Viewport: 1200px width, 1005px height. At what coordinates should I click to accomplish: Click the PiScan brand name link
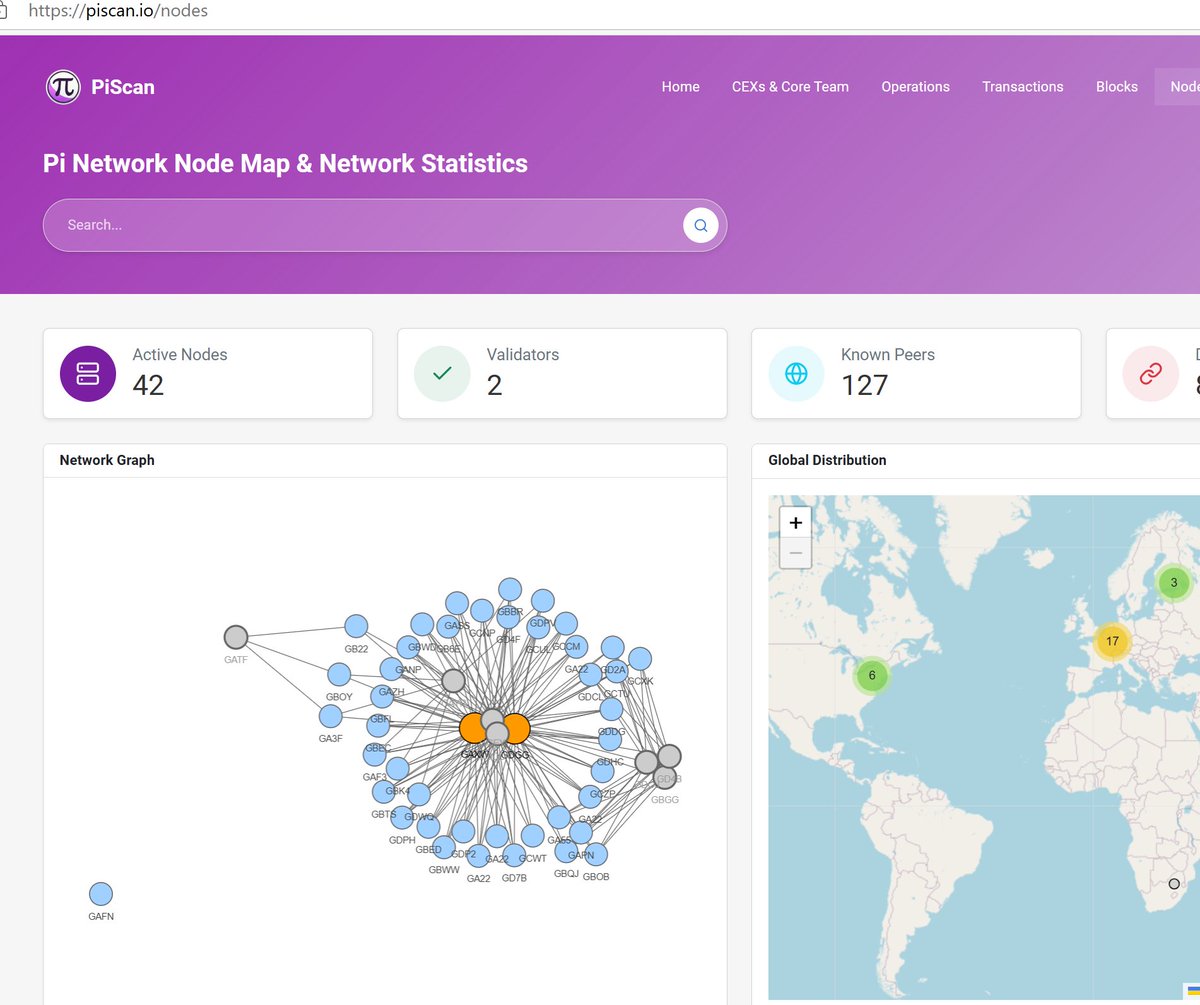click(123, 87)
